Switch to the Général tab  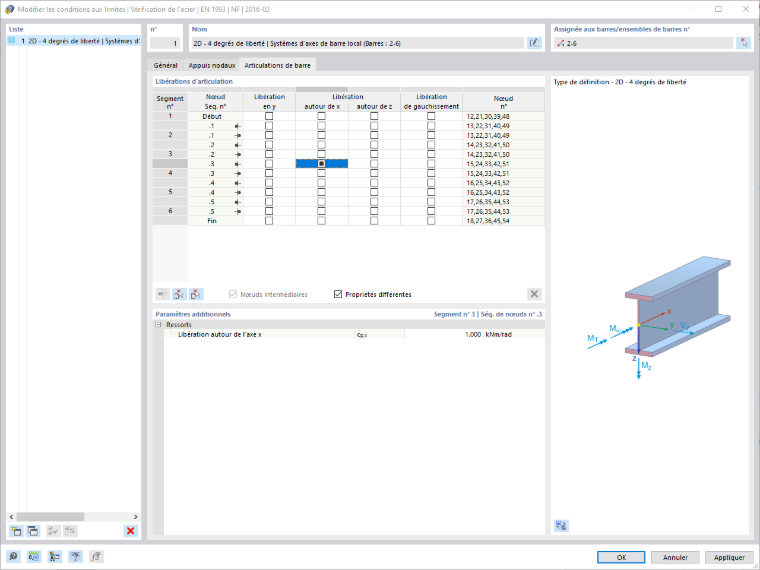[165, 65]
